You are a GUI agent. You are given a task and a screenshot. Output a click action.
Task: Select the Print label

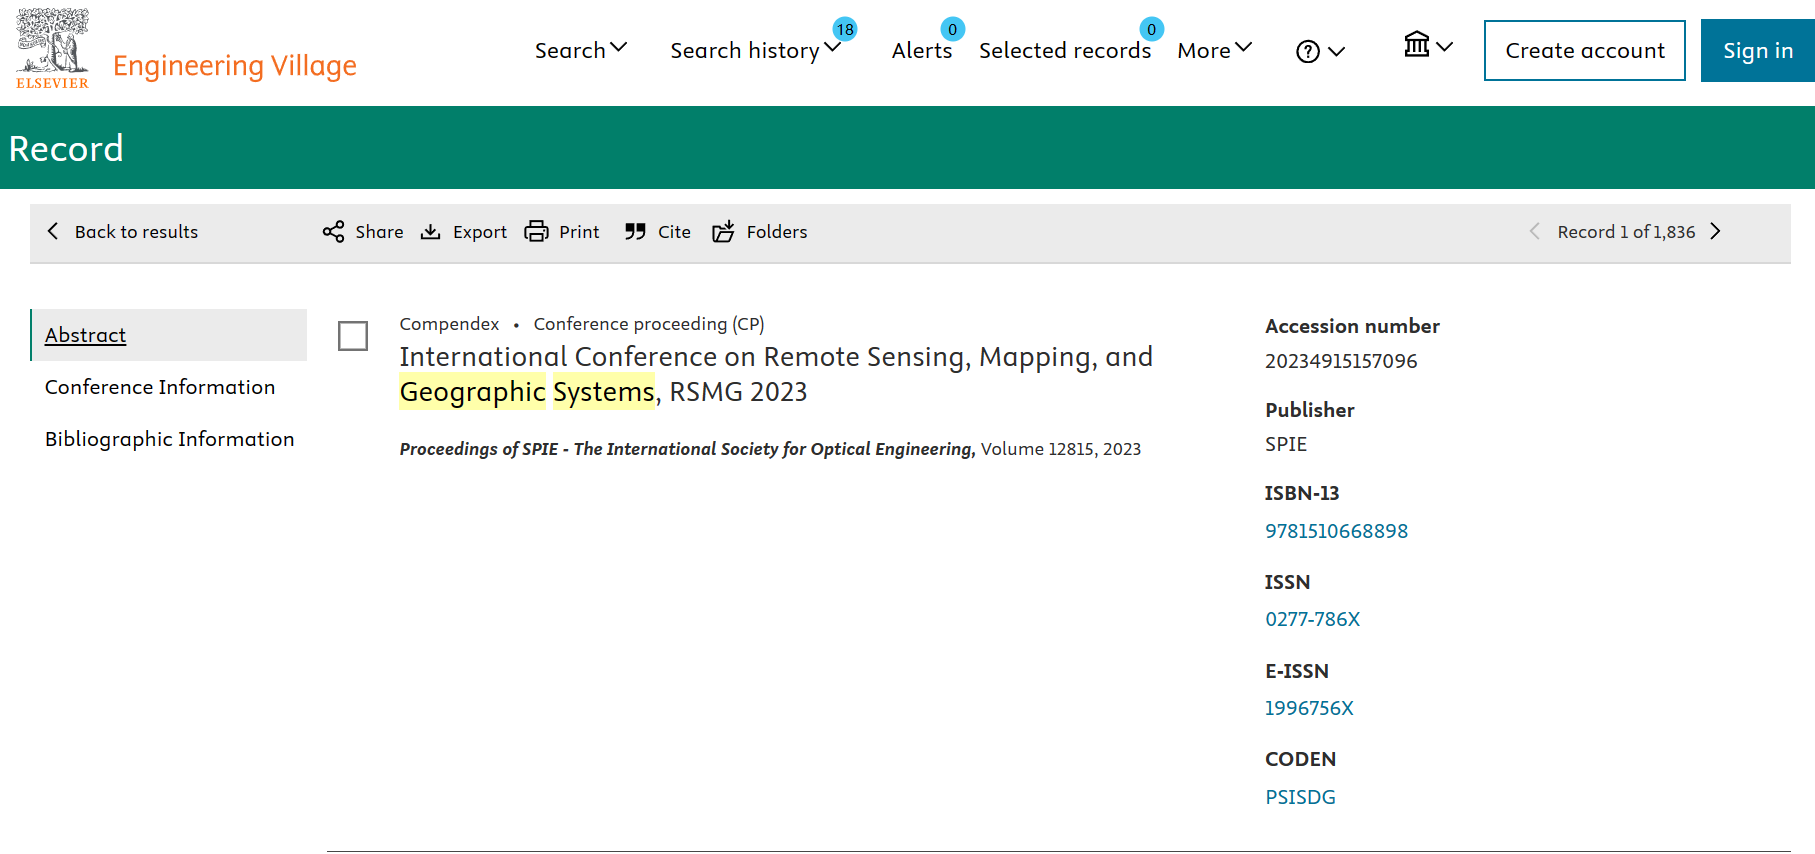pyautogui.click(x=579, y=232)
